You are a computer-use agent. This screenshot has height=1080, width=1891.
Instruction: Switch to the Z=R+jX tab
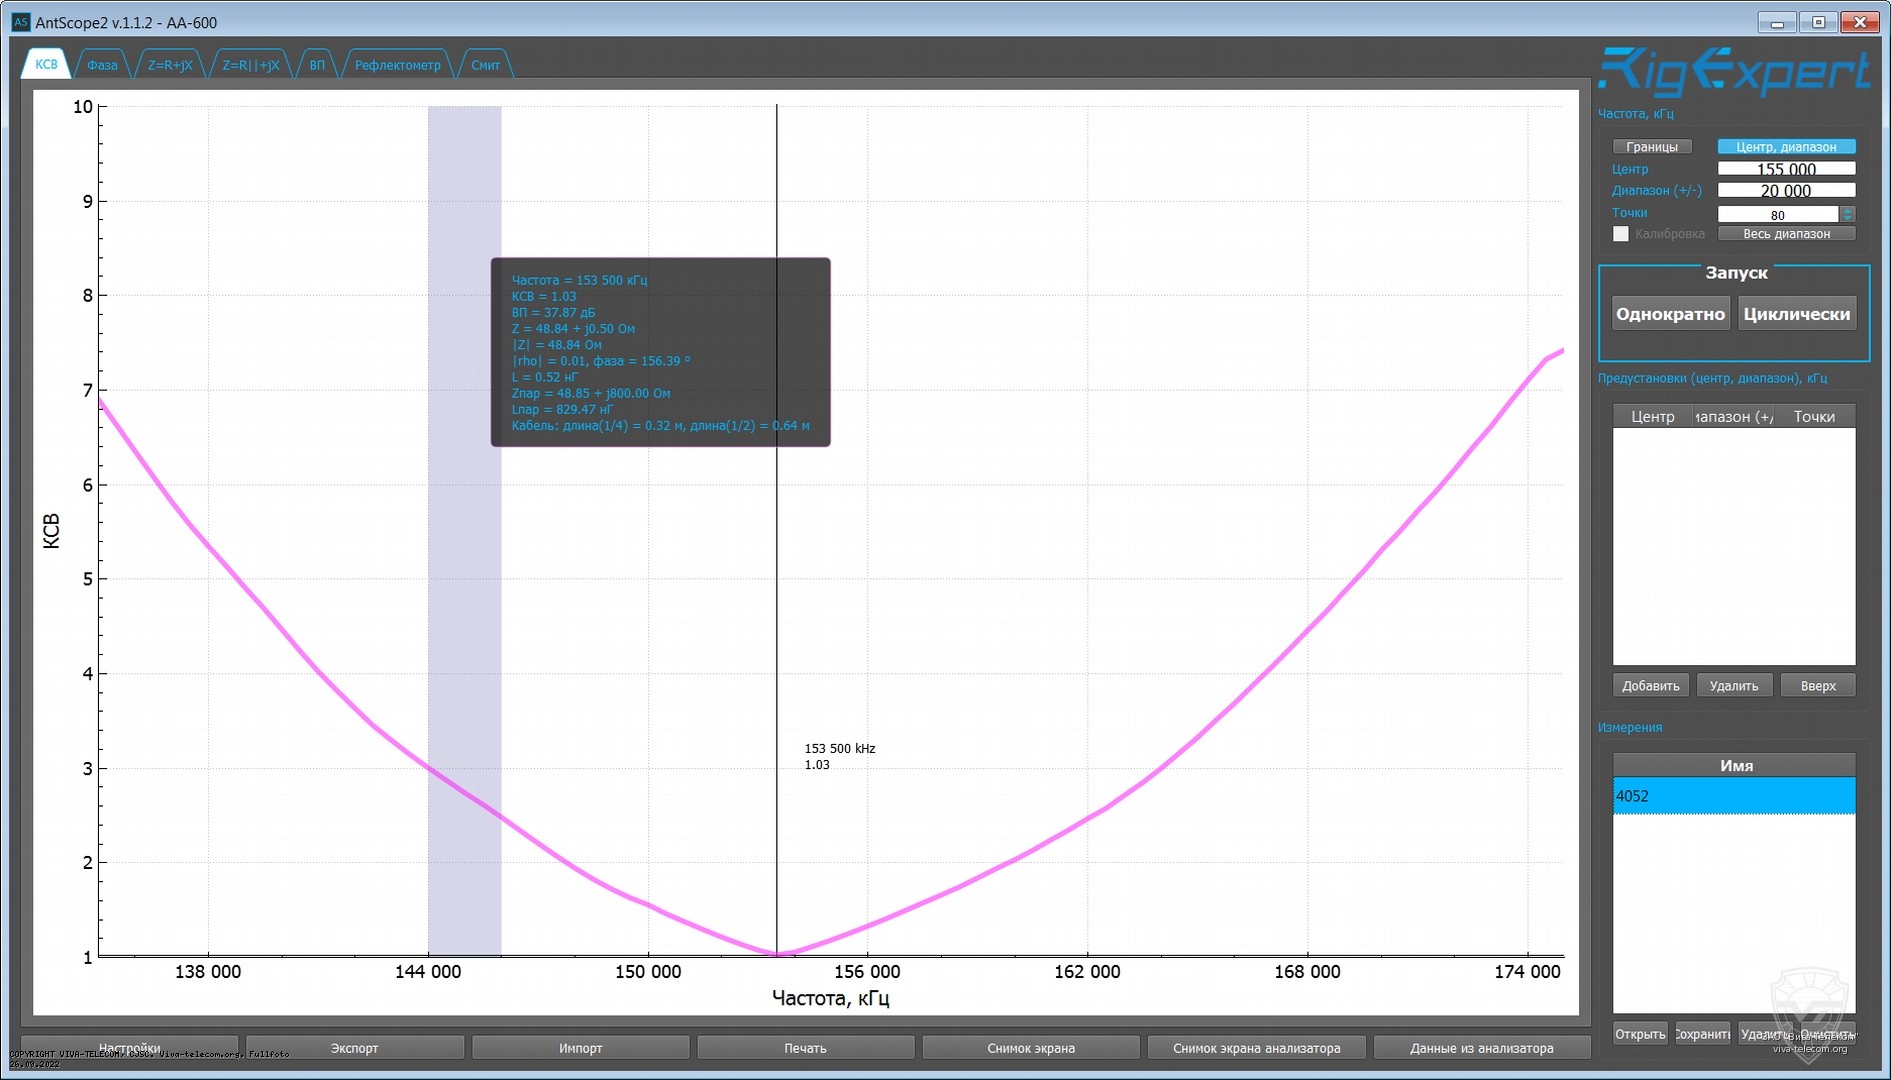pos(170,65)
